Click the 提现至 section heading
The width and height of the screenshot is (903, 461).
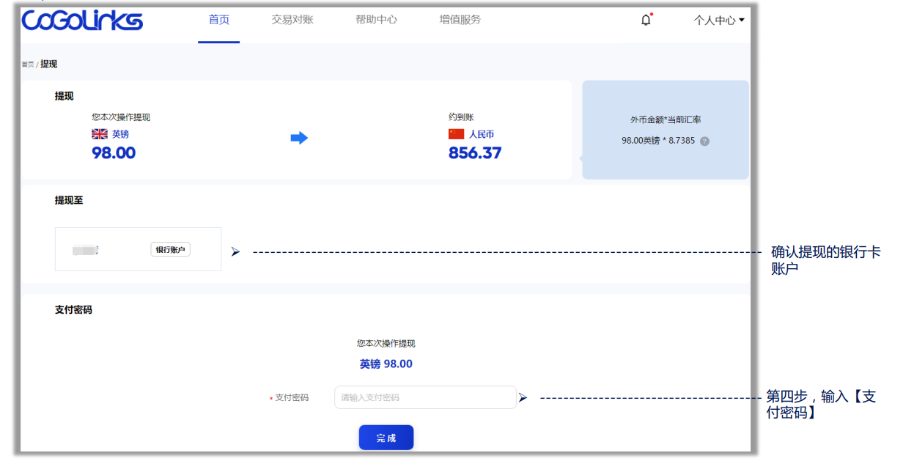69,201
